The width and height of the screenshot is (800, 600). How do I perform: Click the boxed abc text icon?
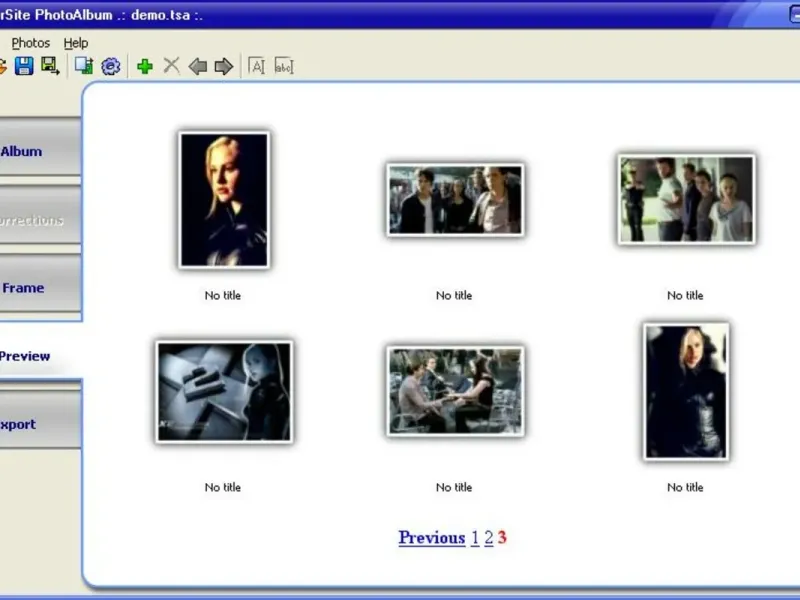(x=284, y=66)
